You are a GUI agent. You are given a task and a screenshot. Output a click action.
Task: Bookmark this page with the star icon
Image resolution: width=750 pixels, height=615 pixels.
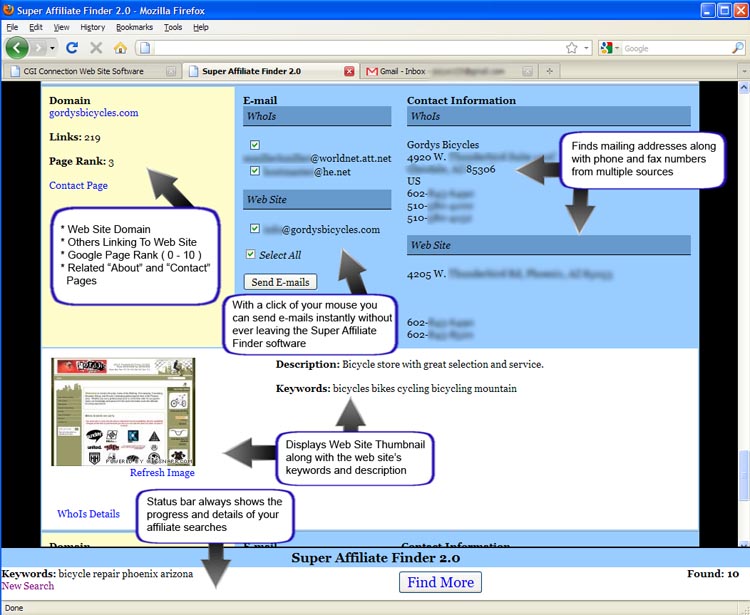[x=571, y=48]
